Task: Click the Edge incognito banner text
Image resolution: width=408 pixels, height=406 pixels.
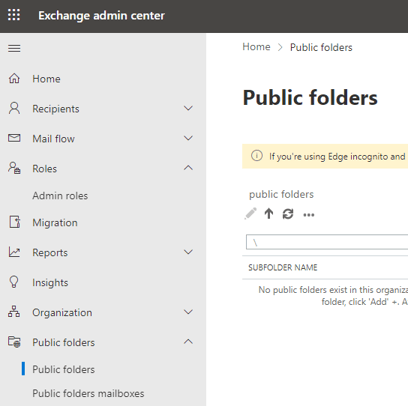Action: (x=337, y=157)
